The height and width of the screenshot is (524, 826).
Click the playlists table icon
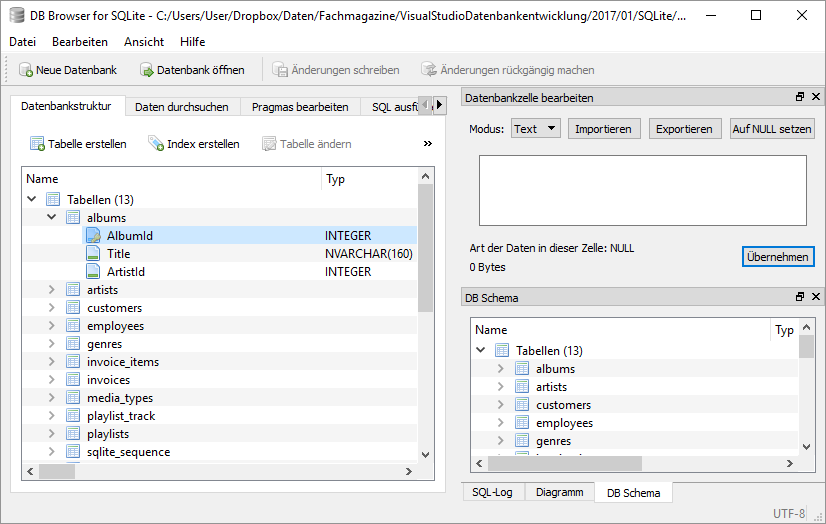click(73, 433)
